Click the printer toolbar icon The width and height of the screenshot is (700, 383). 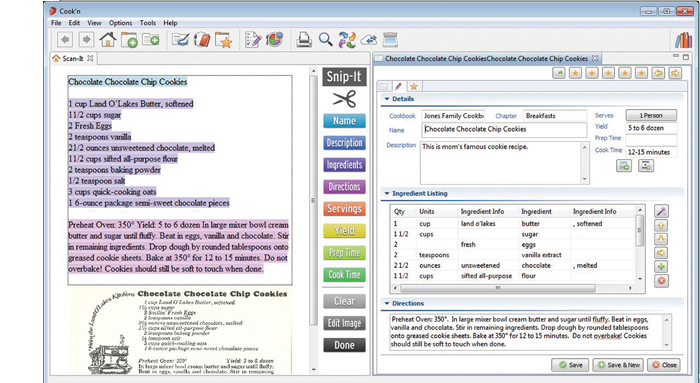304,40
